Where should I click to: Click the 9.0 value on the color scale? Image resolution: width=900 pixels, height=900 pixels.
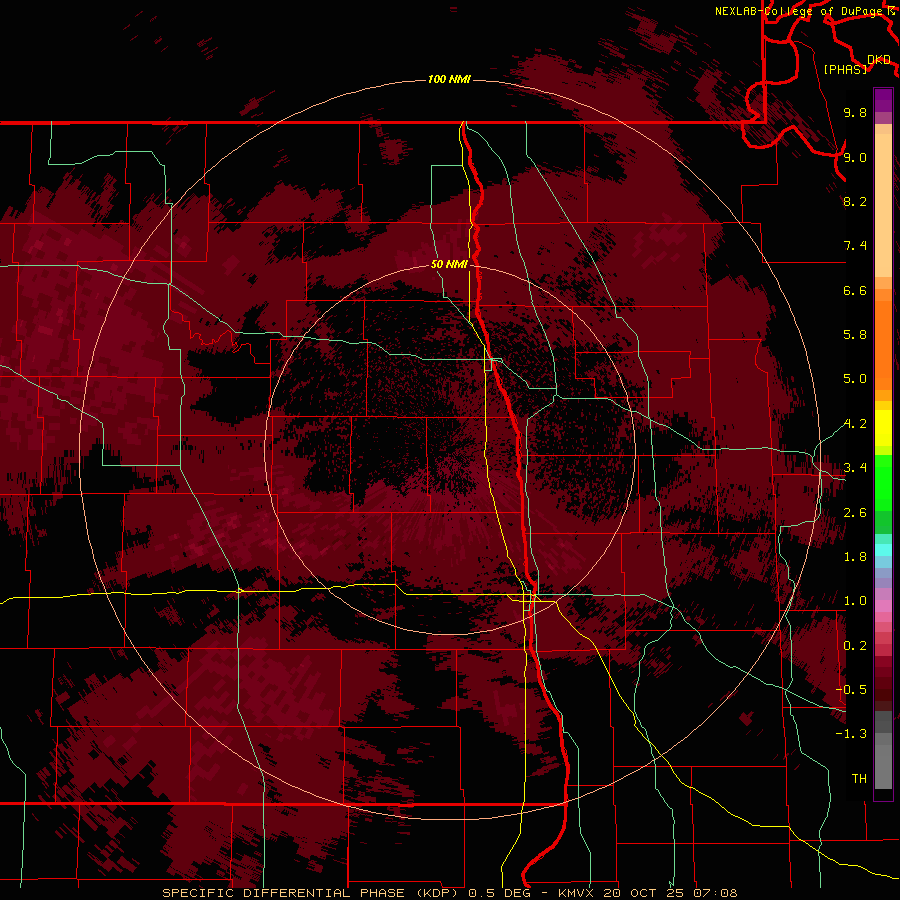pyautogui.click(x=855, y=157)
